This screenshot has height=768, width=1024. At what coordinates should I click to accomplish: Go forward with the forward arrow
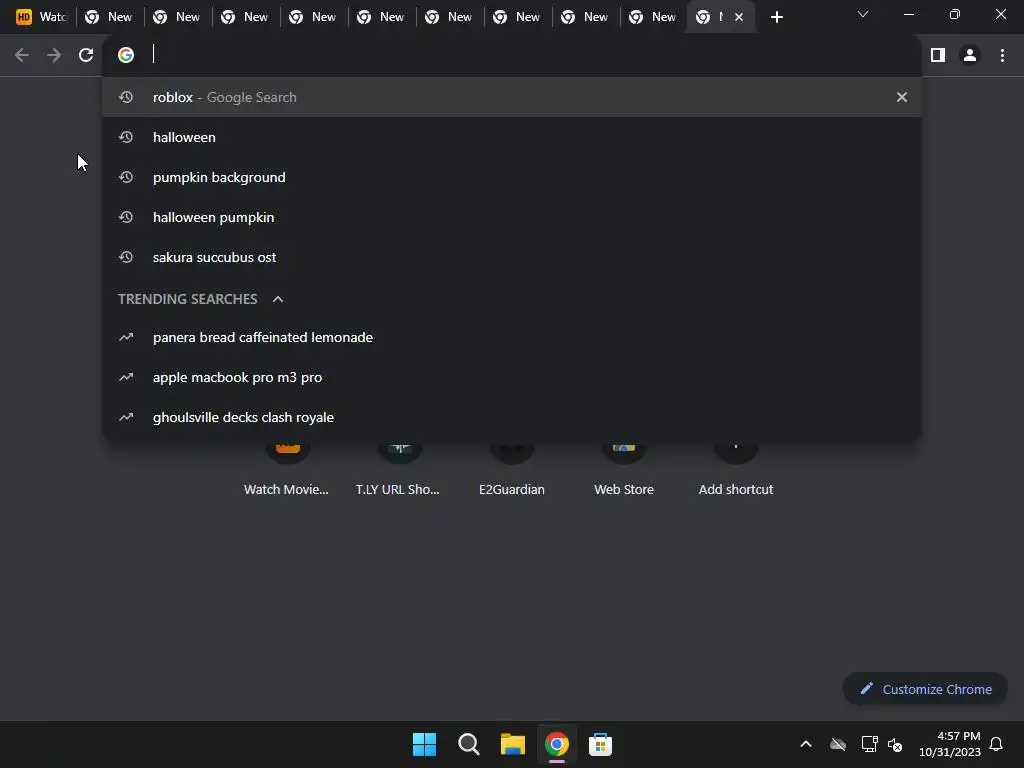pyautogui.click(x=54, y=55)
